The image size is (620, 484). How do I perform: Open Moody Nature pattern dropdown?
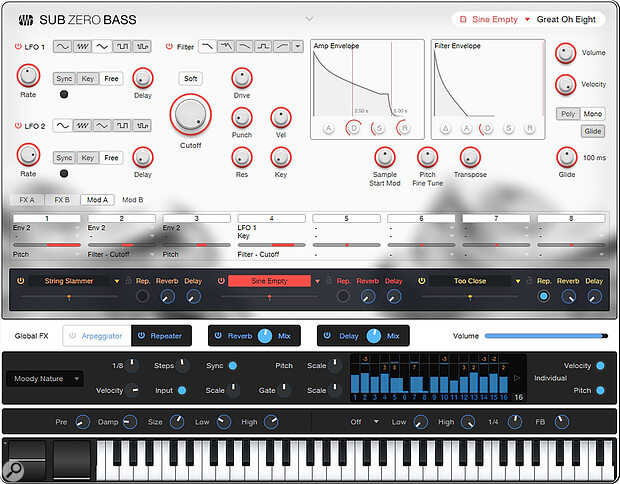click(45, 378)
